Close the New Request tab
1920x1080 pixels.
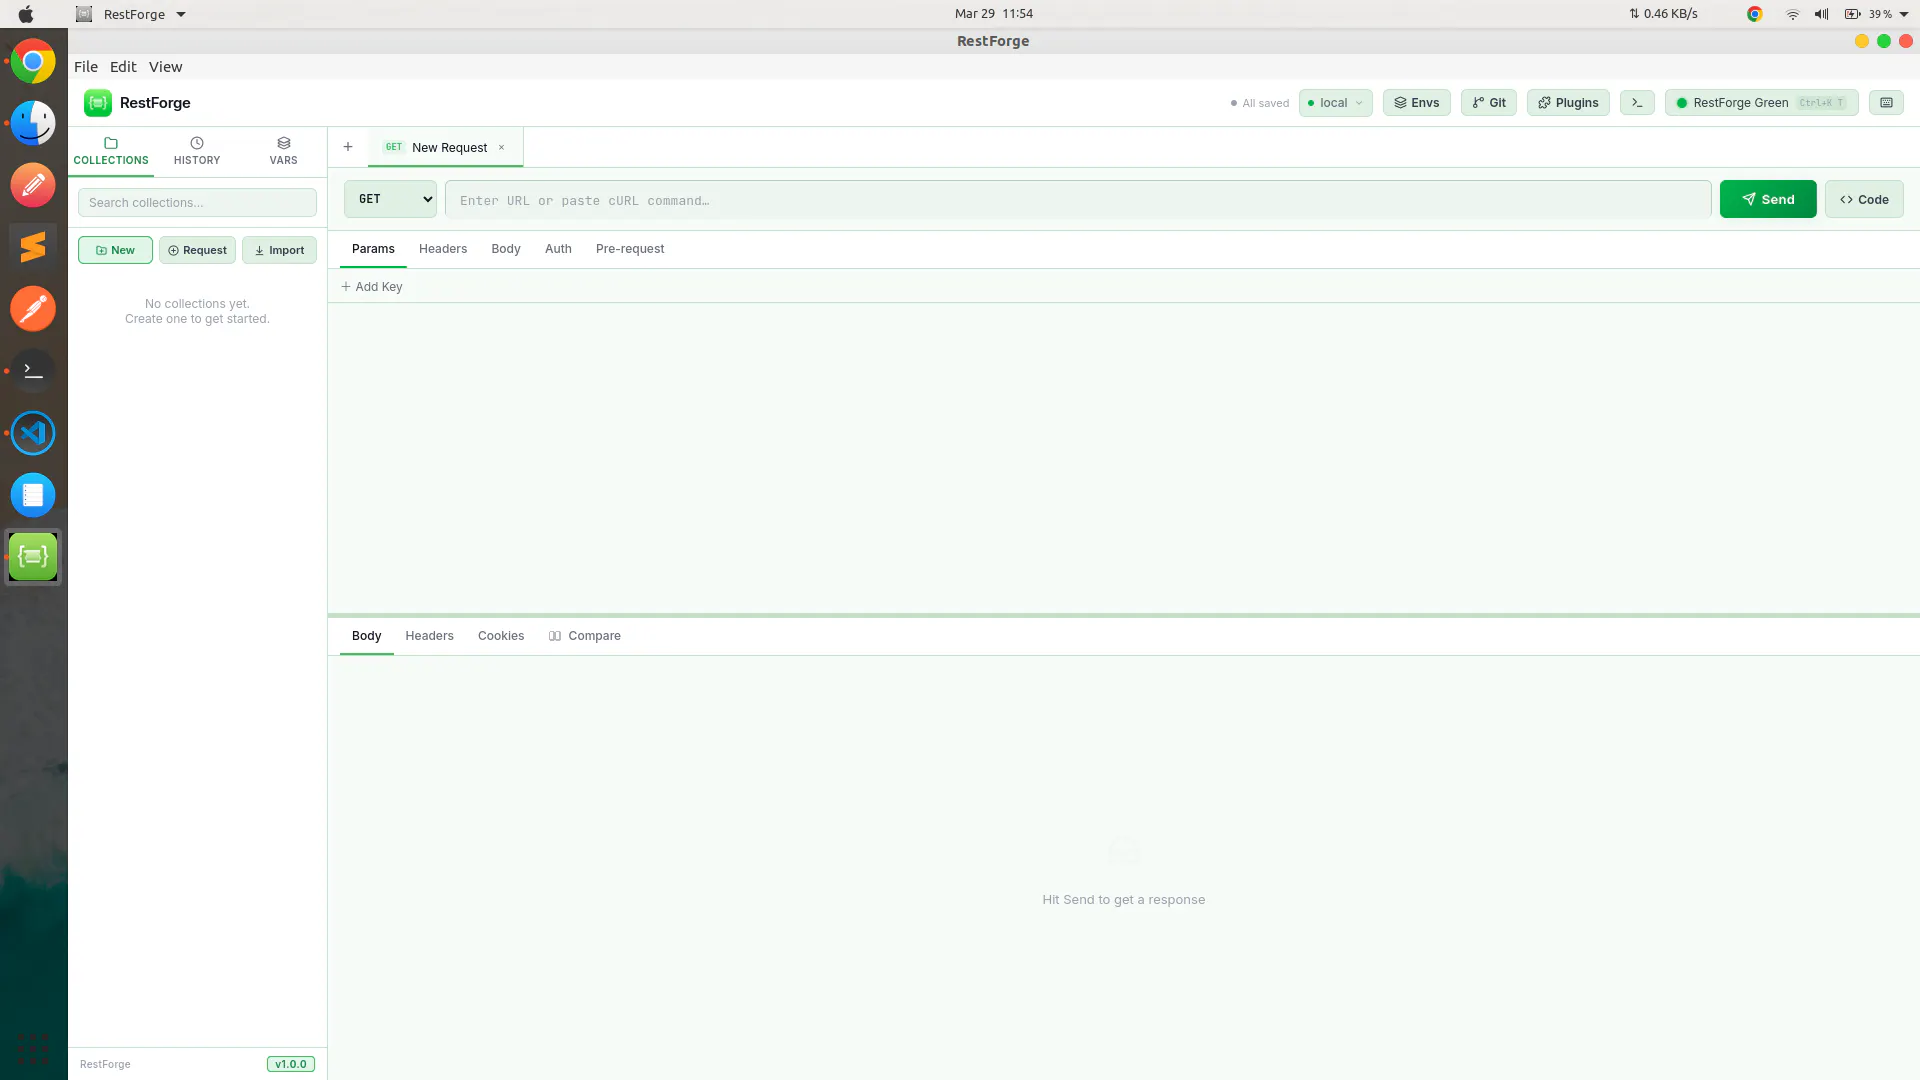point(502,148)
